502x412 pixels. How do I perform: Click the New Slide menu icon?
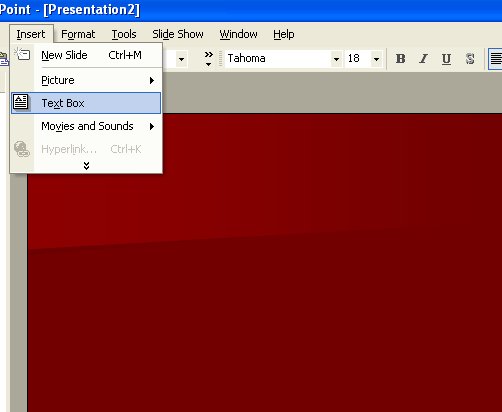[x=22, y=54]
